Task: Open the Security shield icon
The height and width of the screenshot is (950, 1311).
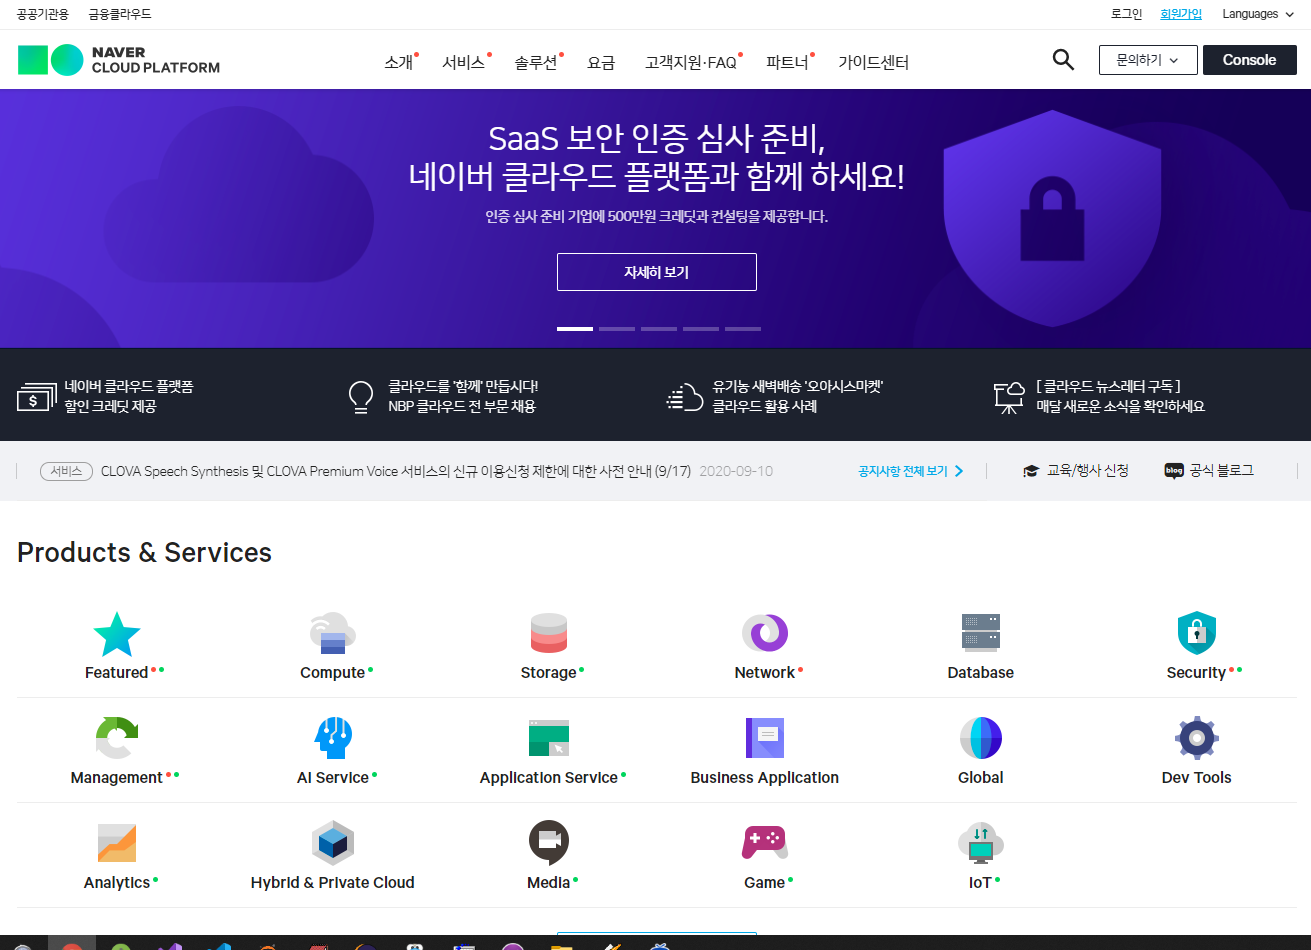Action: click(x=1197, y=634)
